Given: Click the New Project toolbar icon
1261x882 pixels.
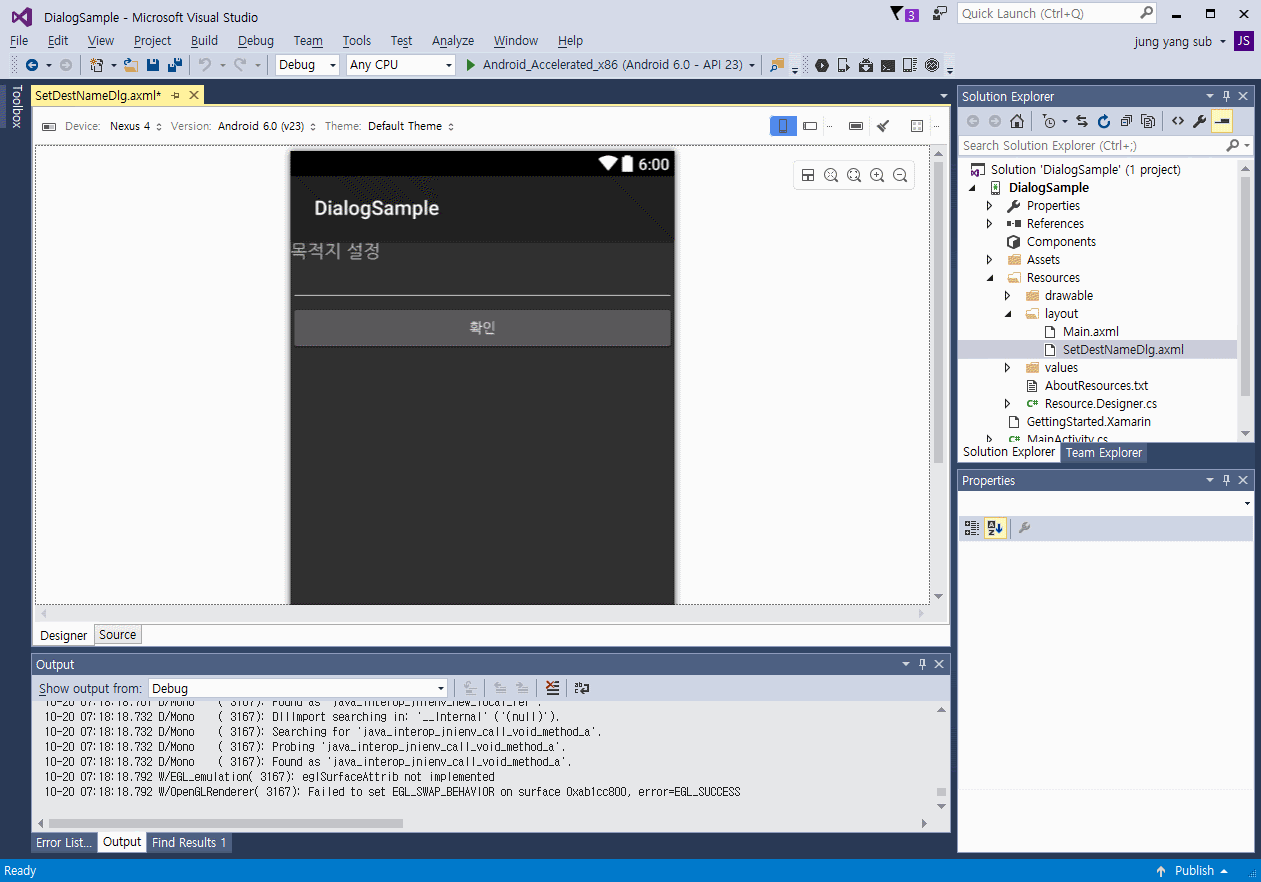Looking at the screenshot, I should click(x=97, y=65).
